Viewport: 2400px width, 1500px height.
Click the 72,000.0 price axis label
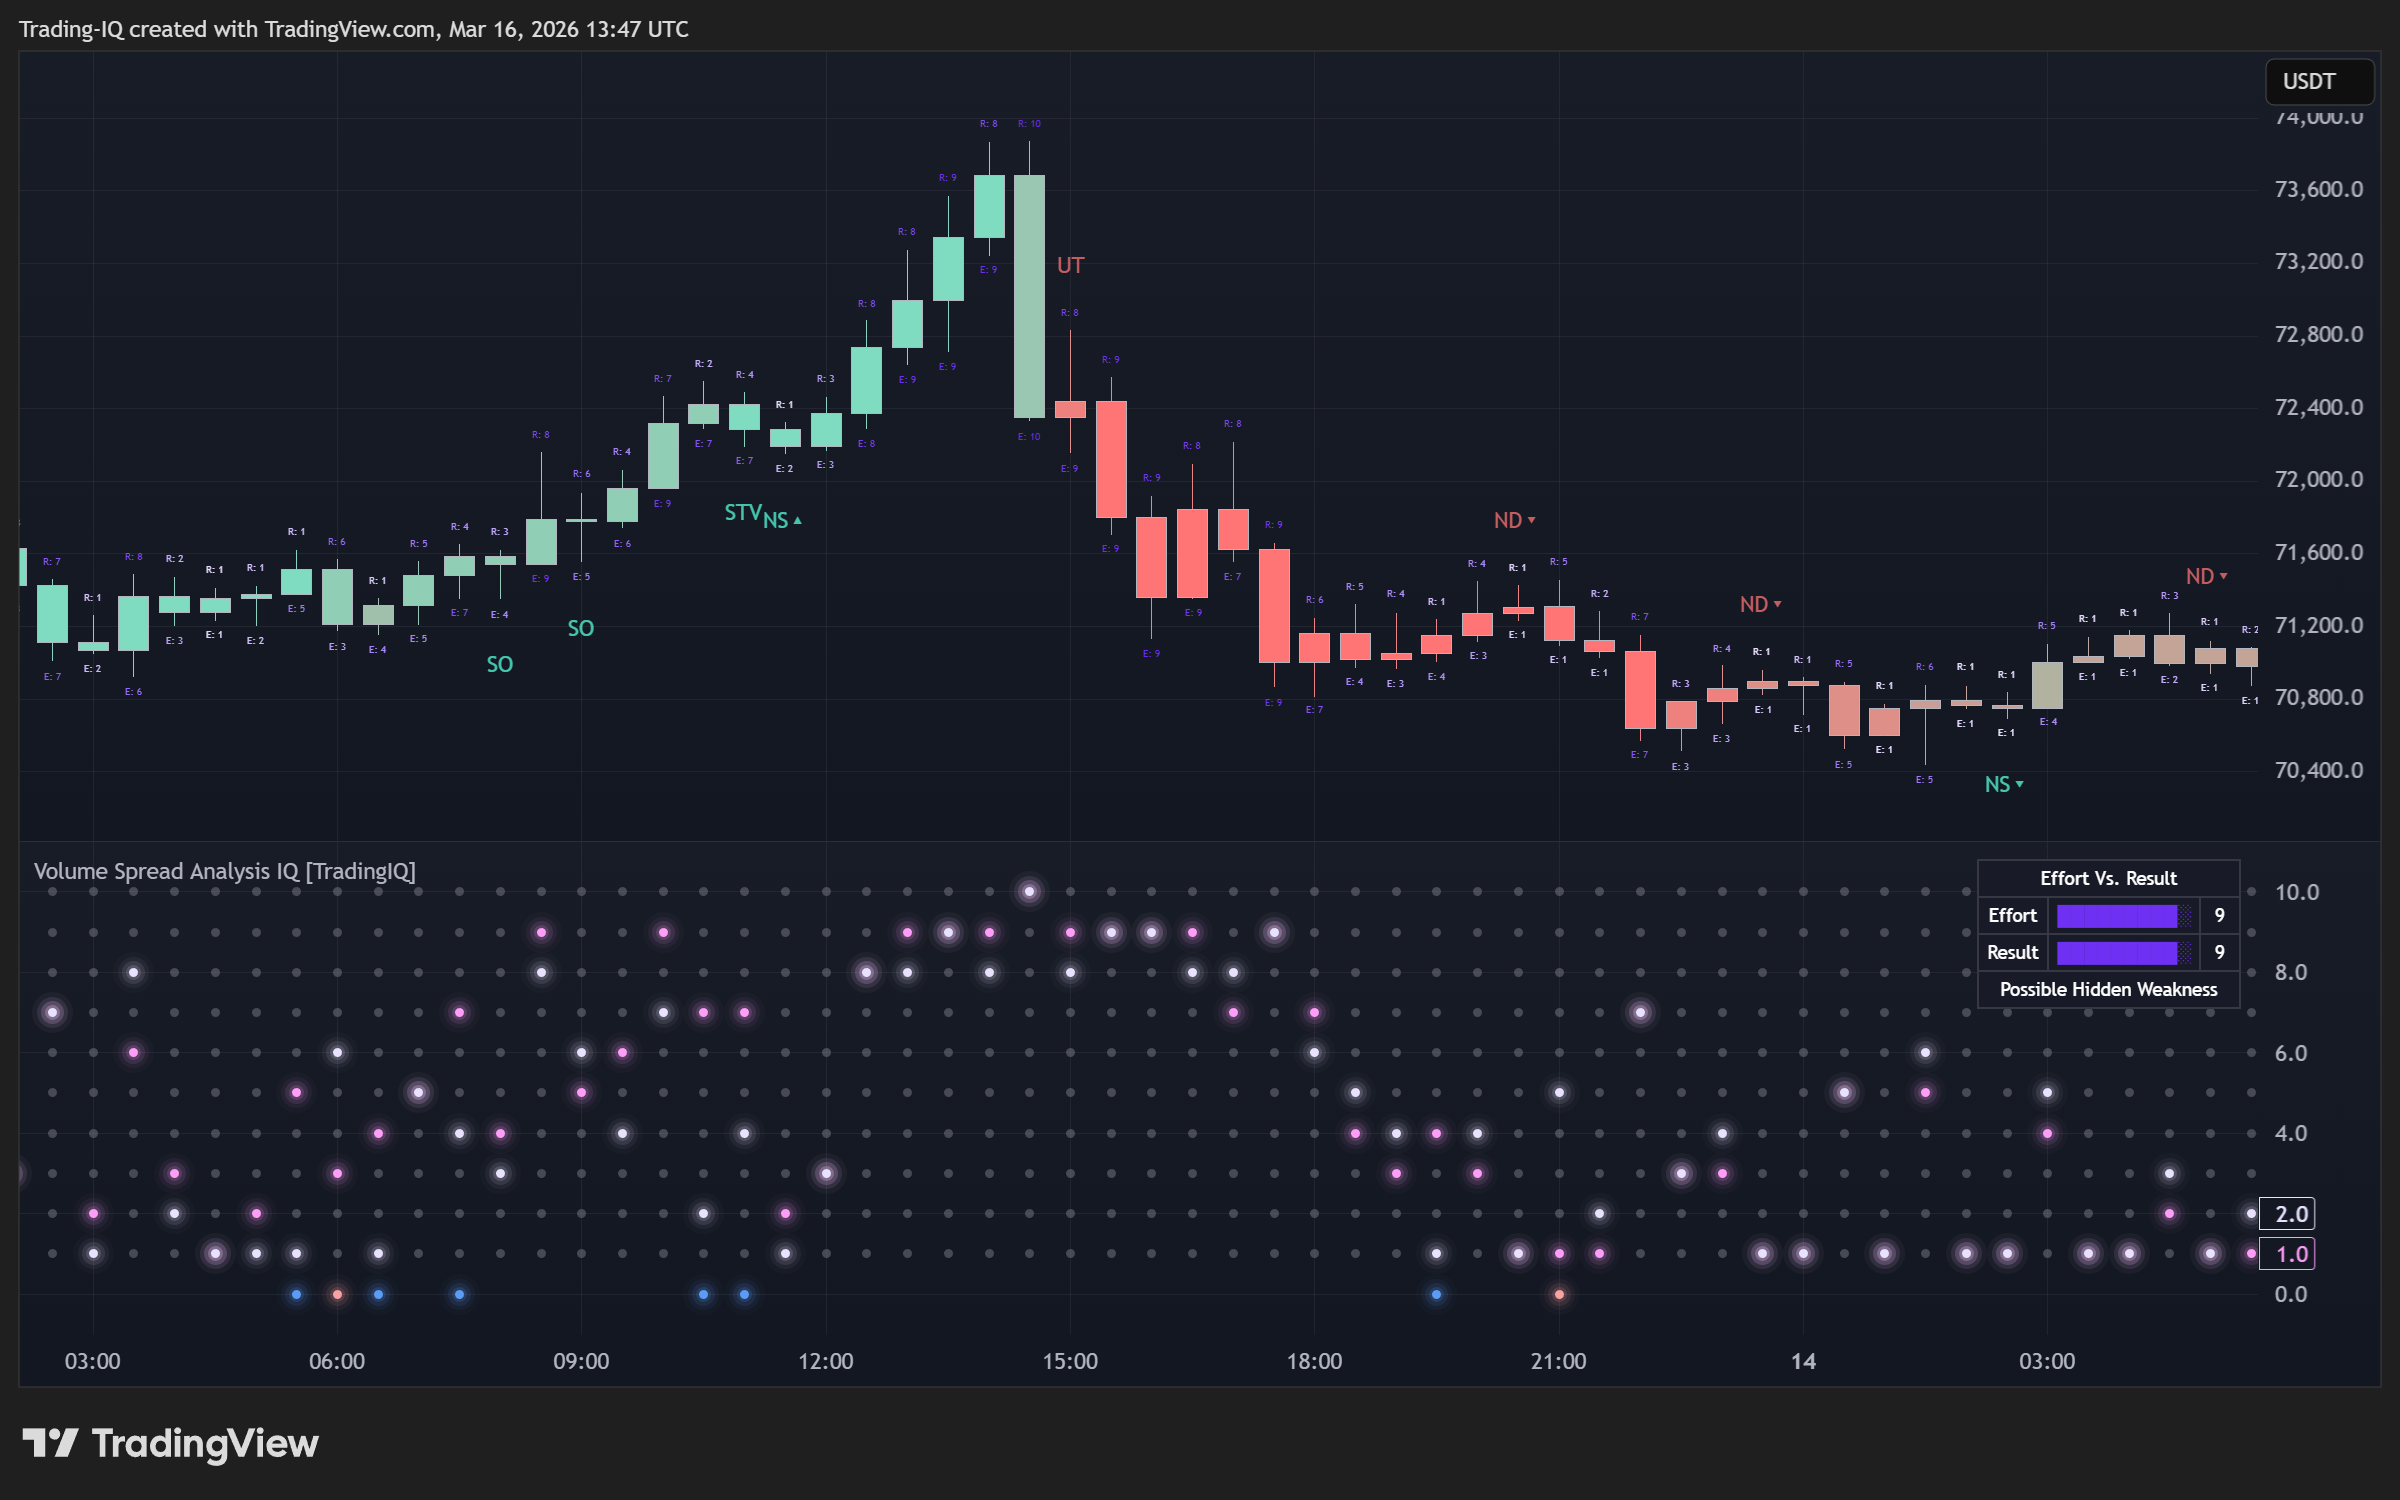[x=2318, y=479]
